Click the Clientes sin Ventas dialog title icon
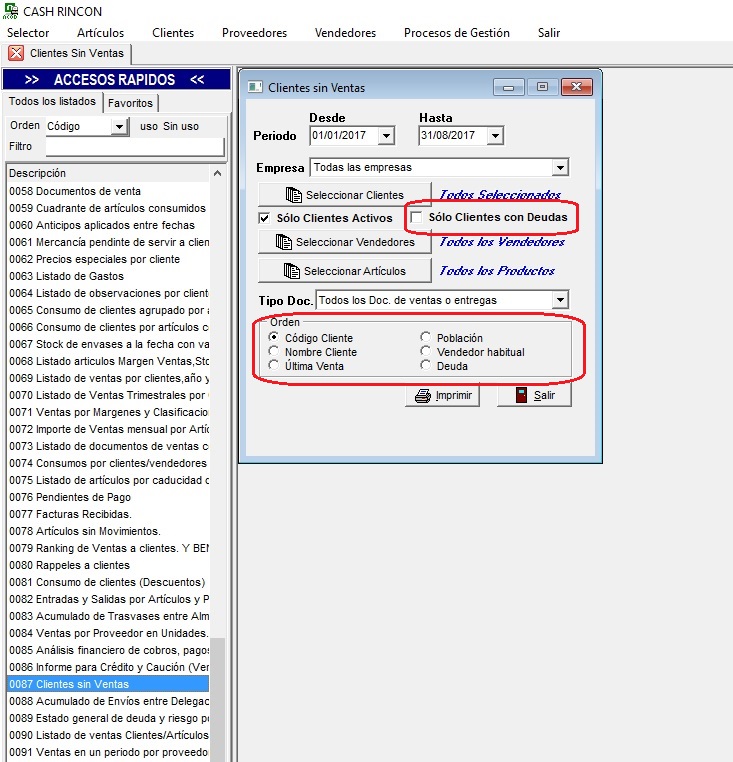 (255, 87)
